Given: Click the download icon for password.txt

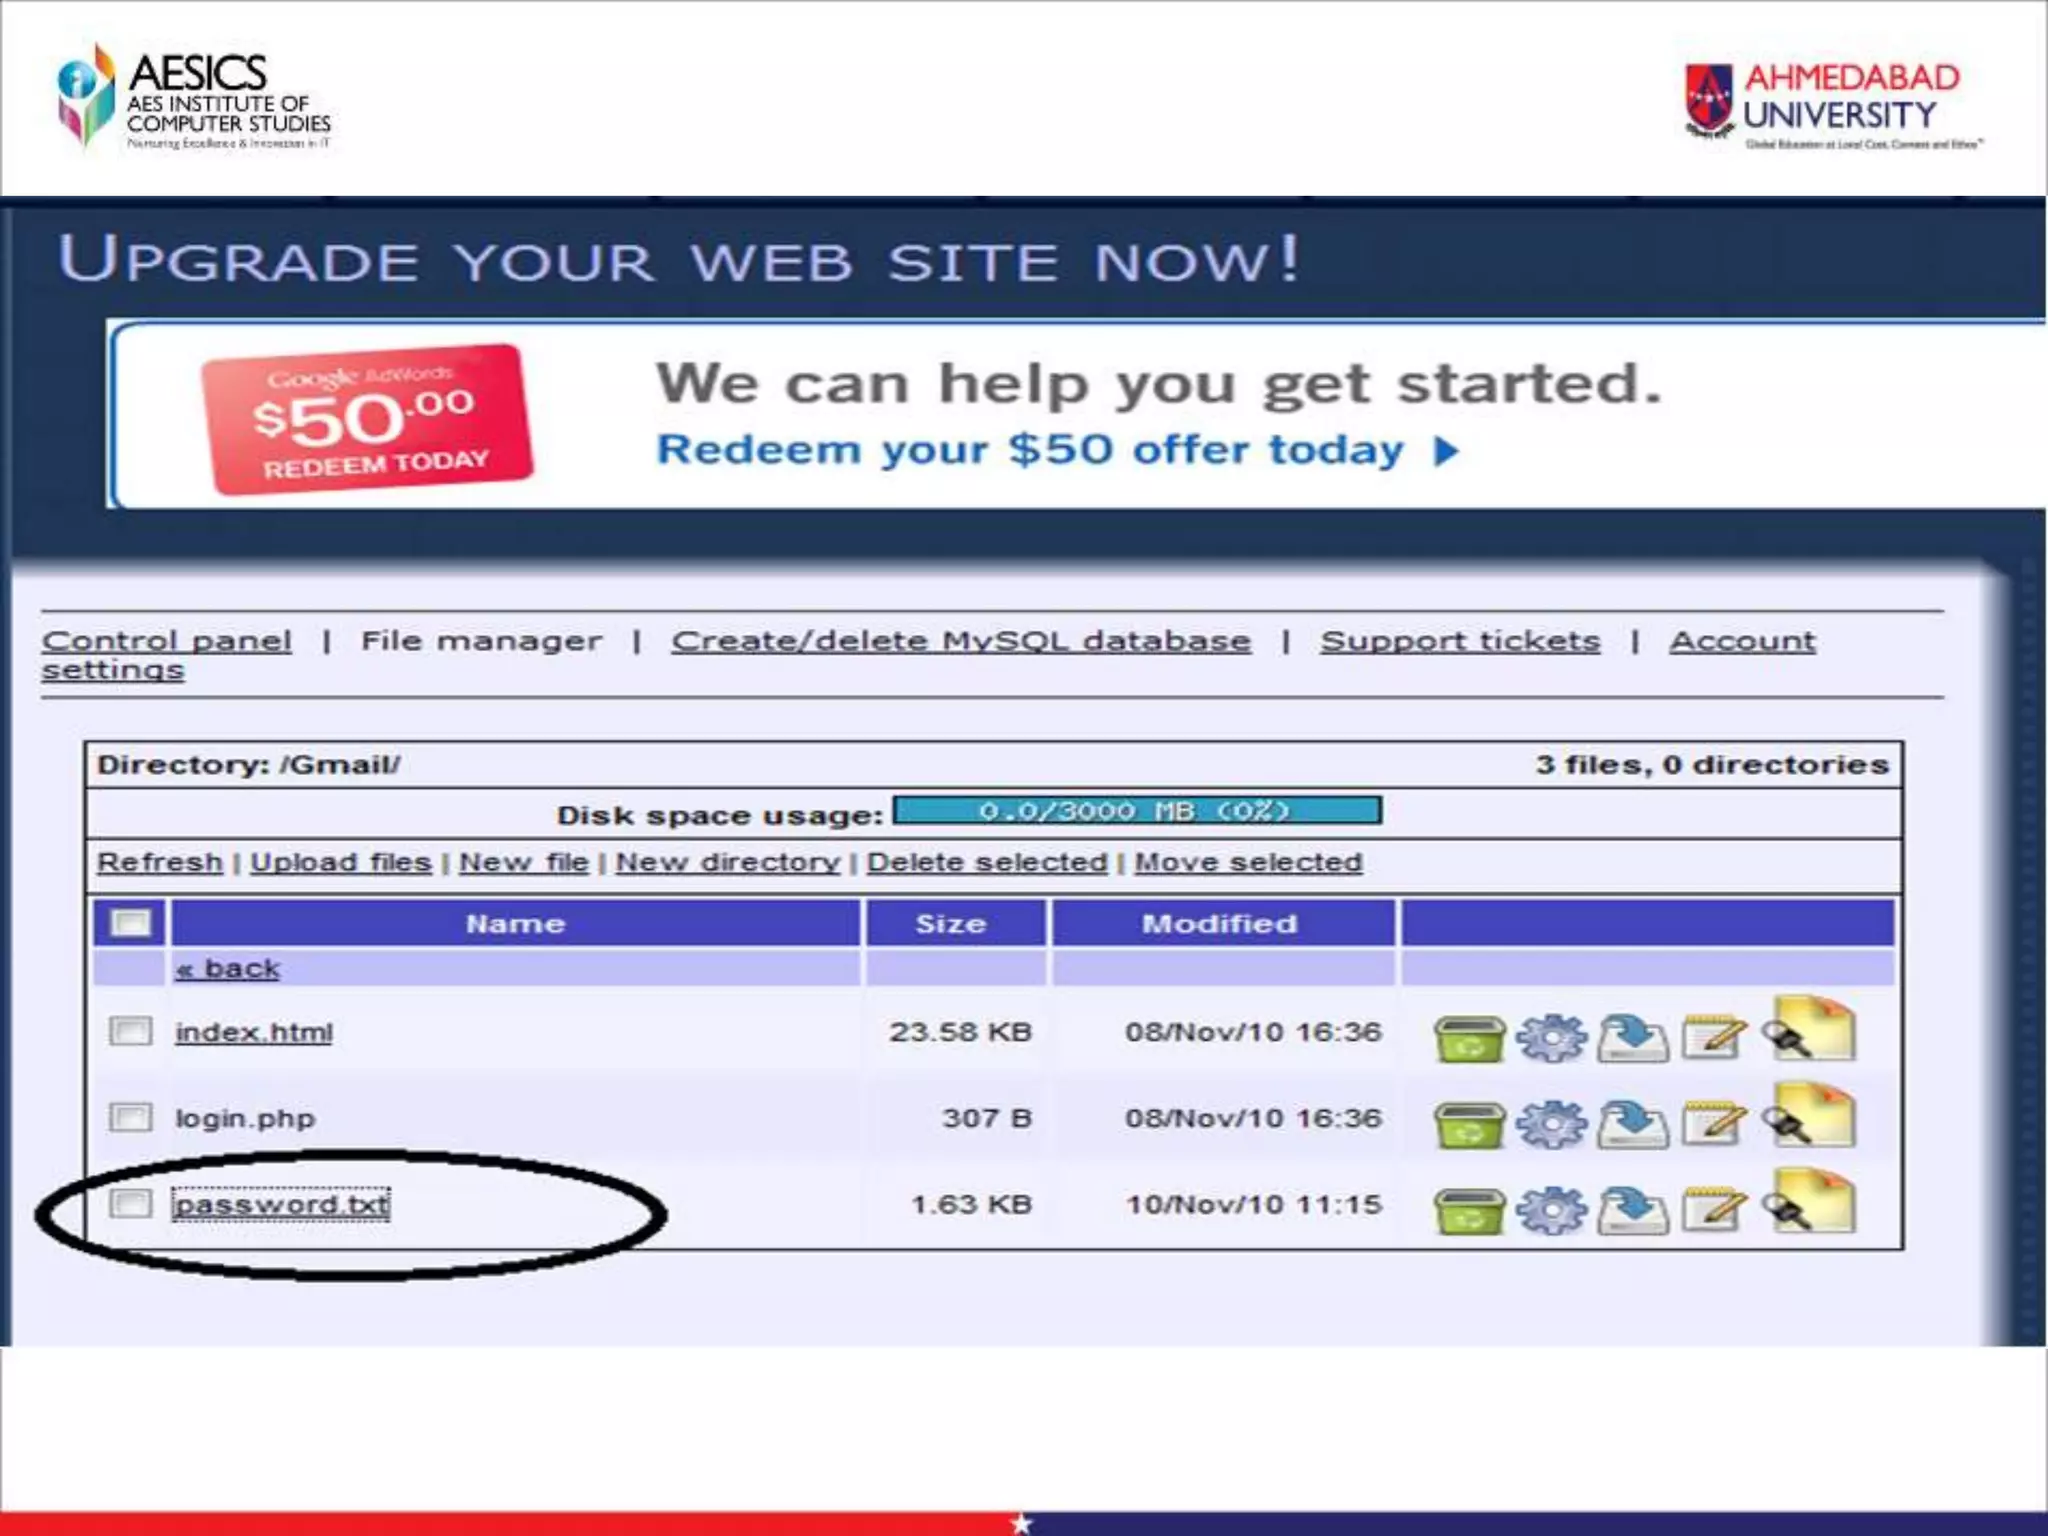Looking at the screenshot, I should coord(1632,1210).
